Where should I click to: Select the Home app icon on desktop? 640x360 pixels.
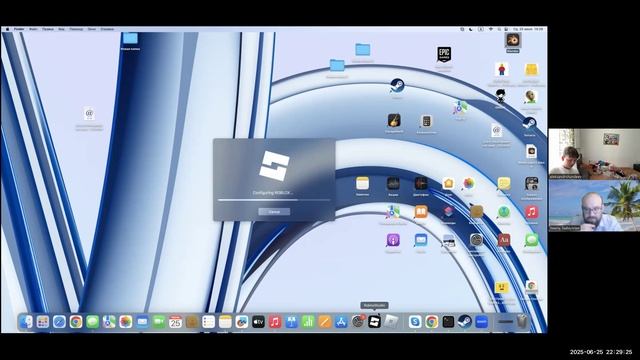[x=448, y=183]
